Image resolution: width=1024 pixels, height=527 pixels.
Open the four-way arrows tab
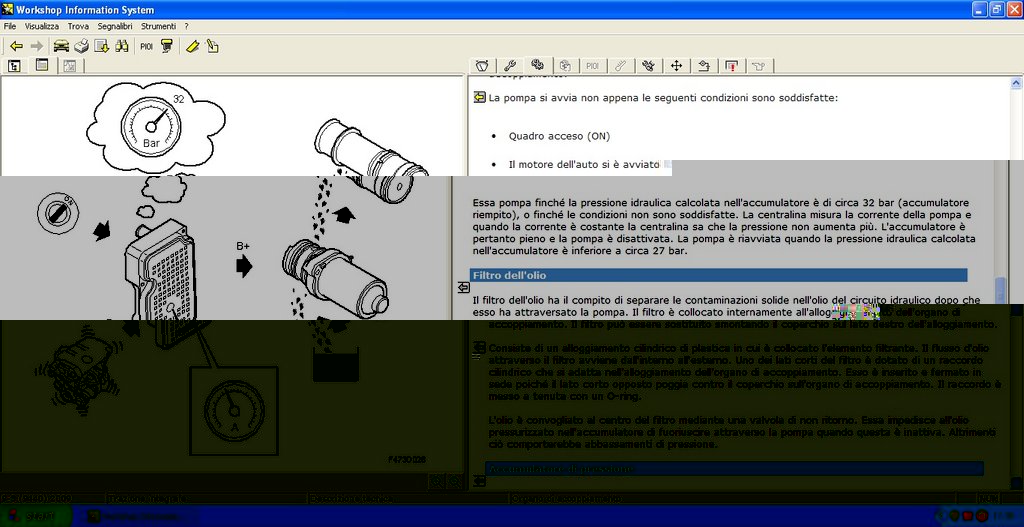(x=677, y=65)
